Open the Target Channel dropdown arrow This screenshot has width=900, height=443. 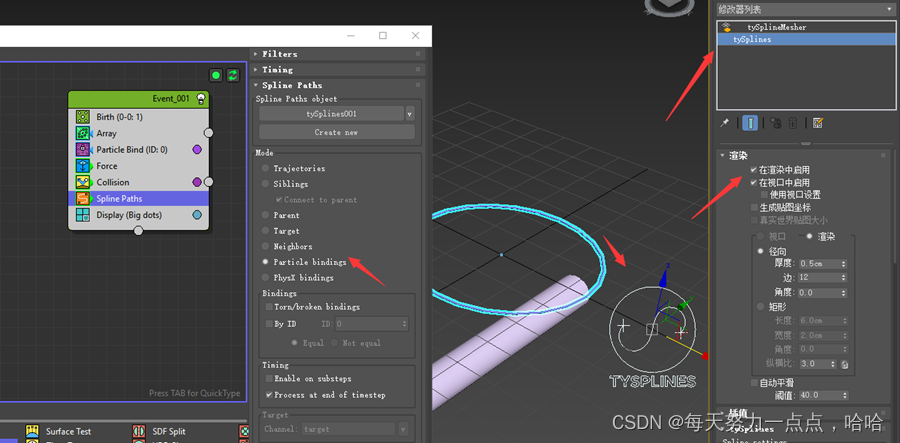pyautogui.click(x=403, y=429)
